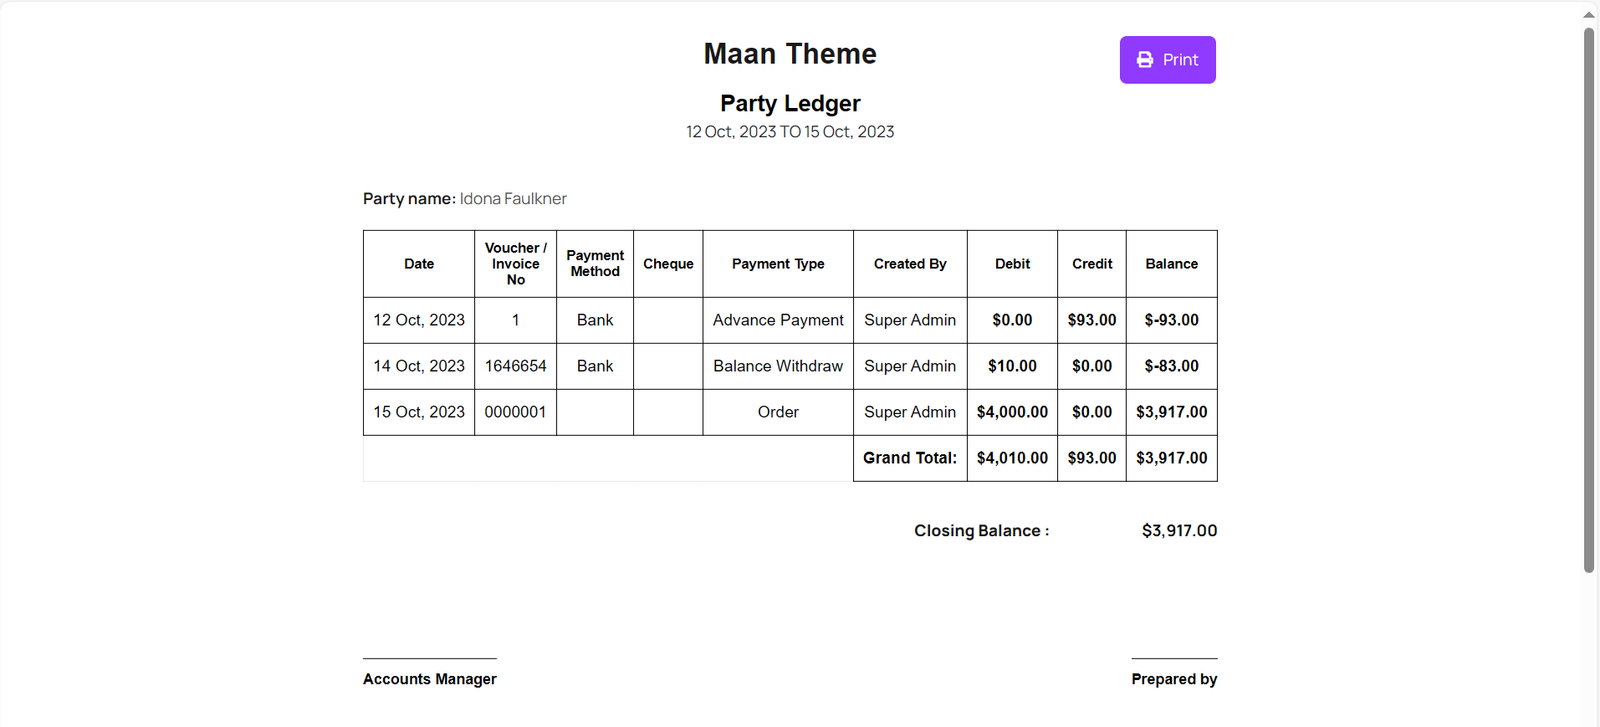Click the printer icon

1145,60
